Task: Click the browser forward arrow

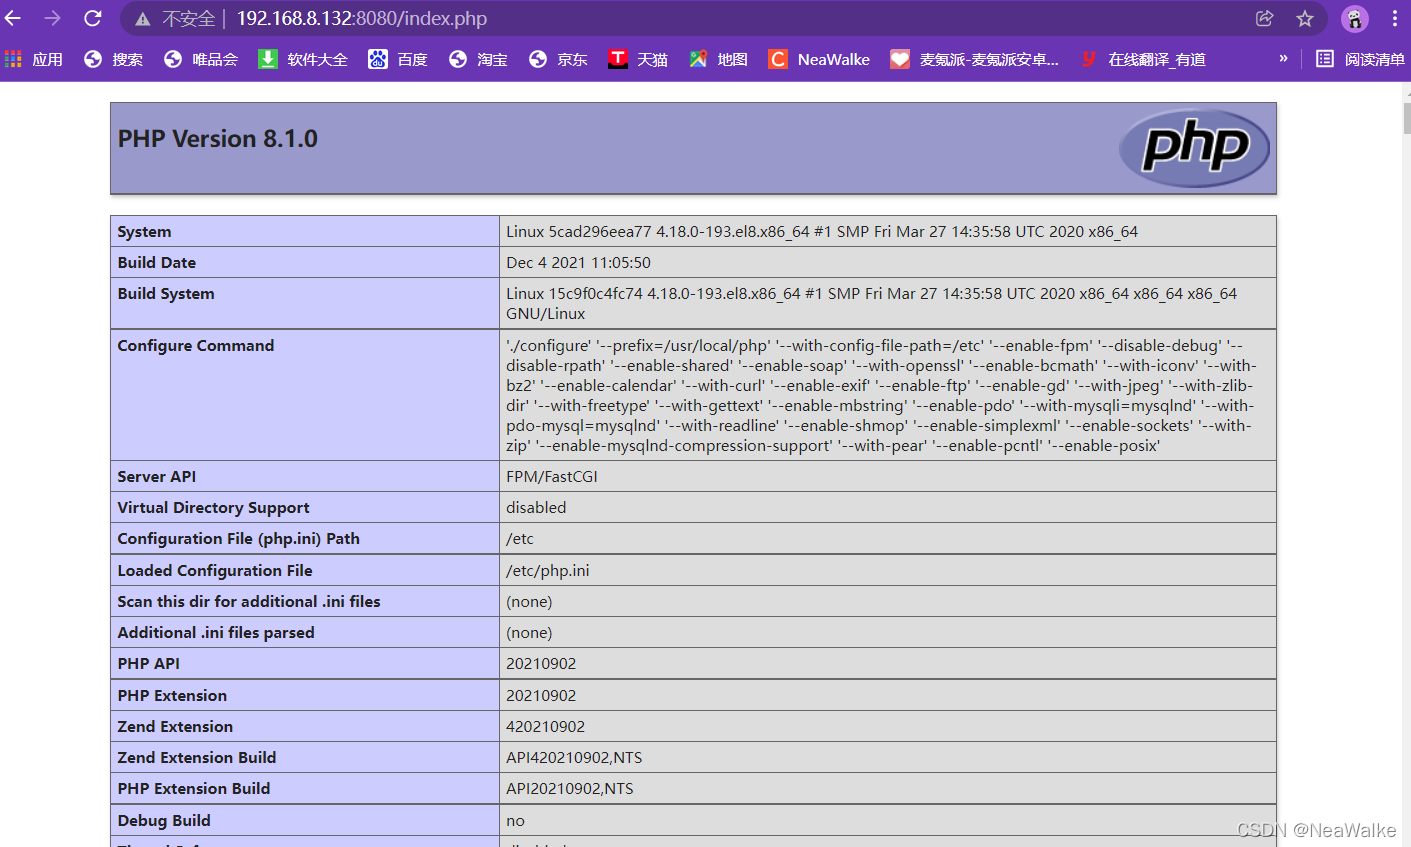Action: [52, 18]
